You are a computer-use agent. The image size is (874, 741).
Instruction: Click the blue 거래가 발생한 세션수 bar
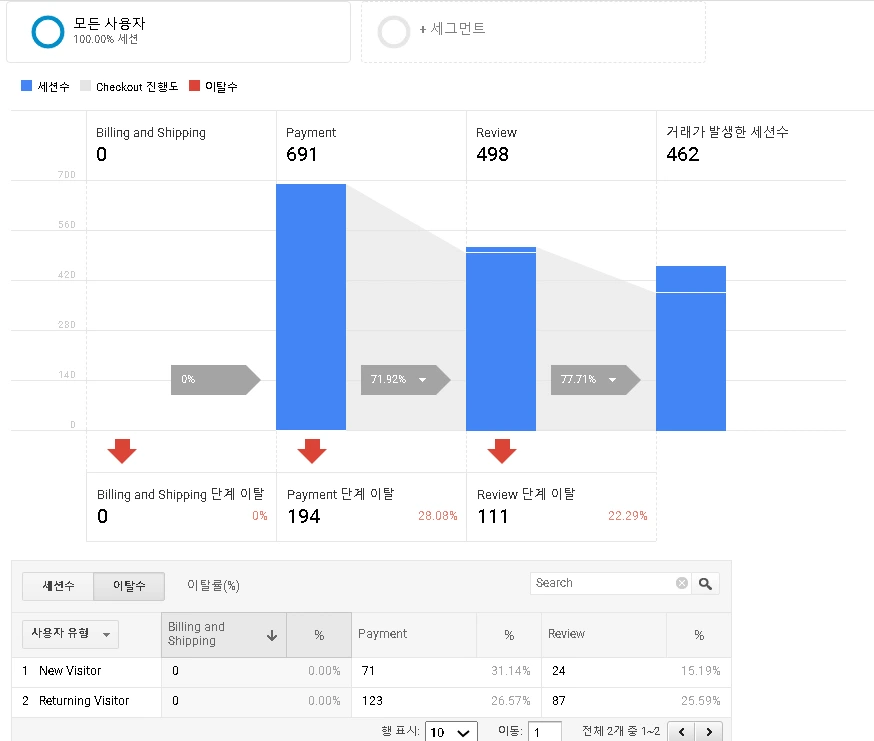(691, 348)
